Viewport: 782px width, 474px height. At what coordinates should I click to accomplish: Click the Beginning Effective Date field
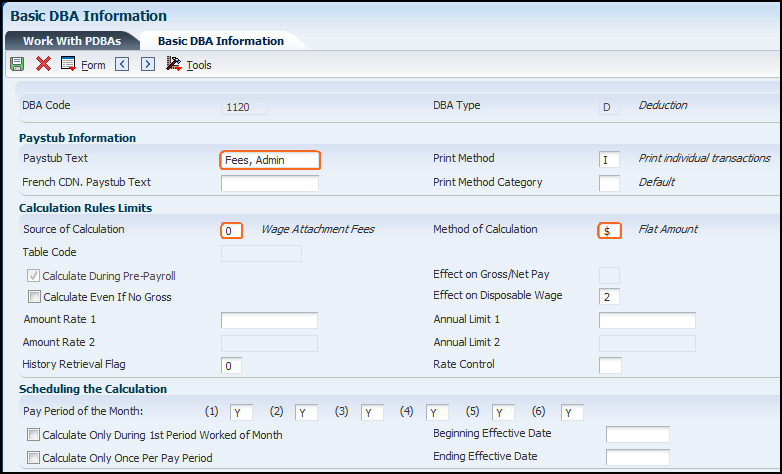638,435
